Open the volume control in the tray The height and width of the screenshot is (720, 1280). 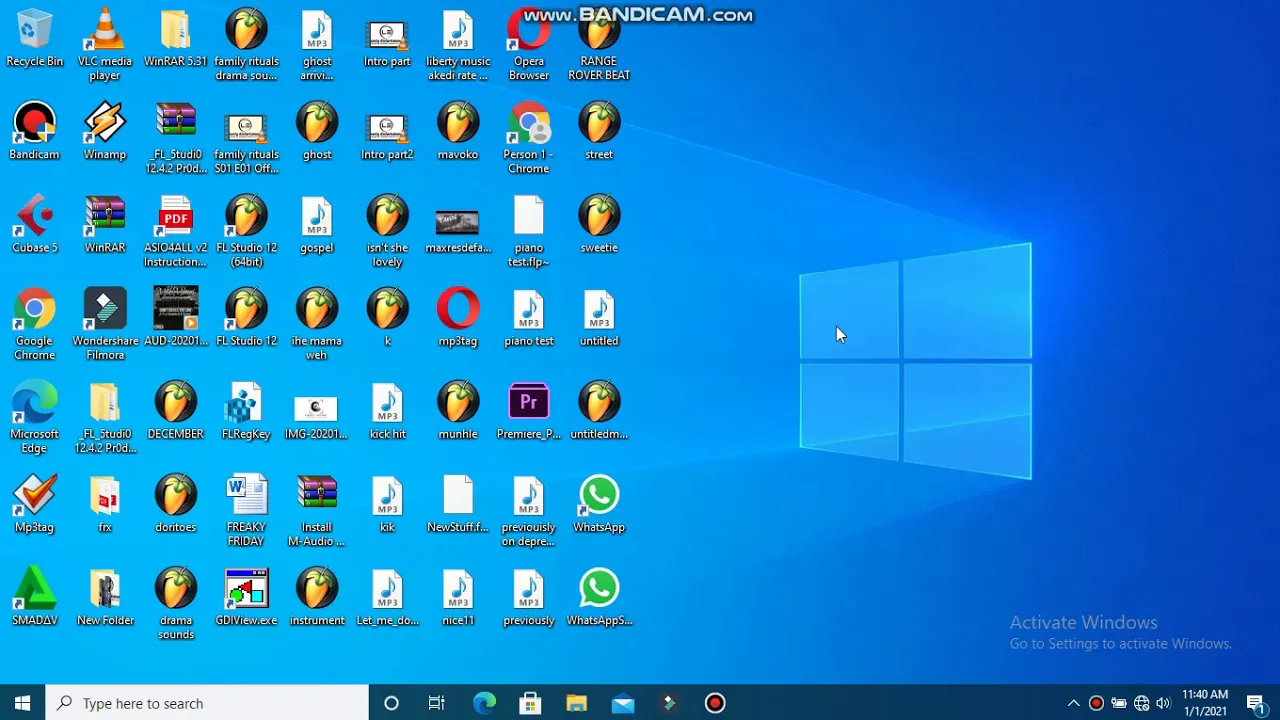click(1163, 703)
